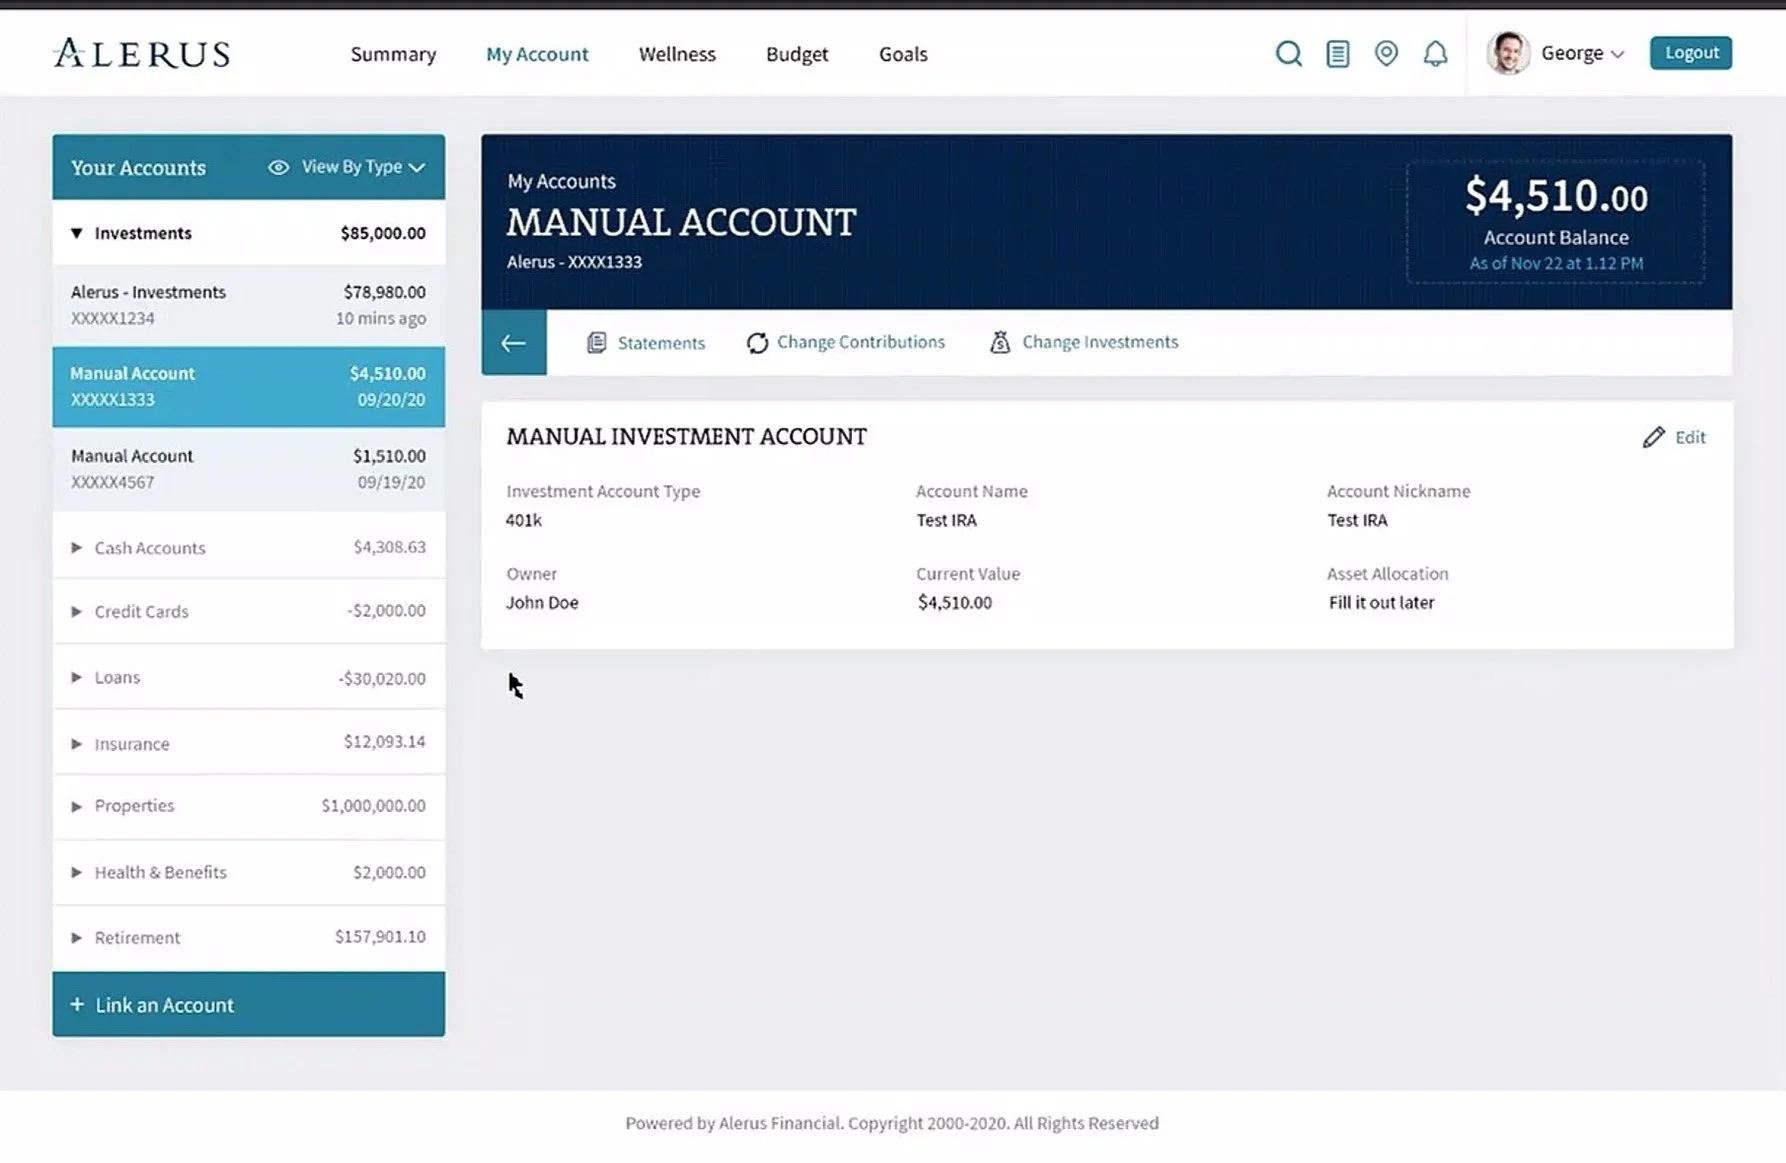Click the Your Accounts panel heading
Viewport: 1786px width, 1163px height.
[138, 168]
